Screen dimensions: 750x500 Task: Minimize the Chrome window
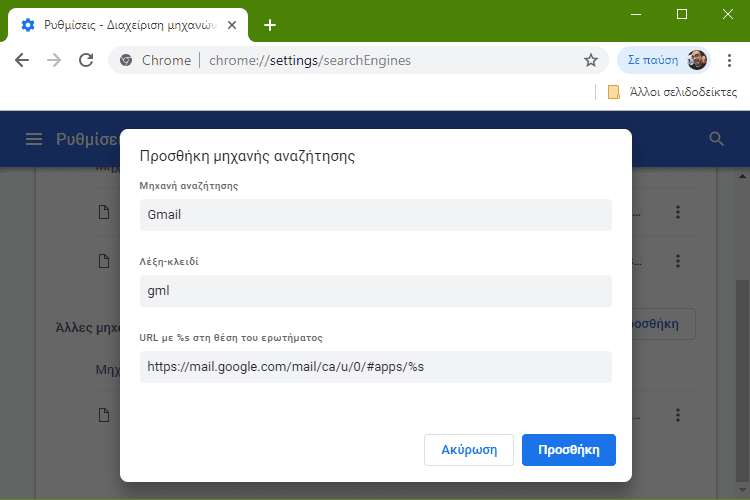tap(636, 14)
